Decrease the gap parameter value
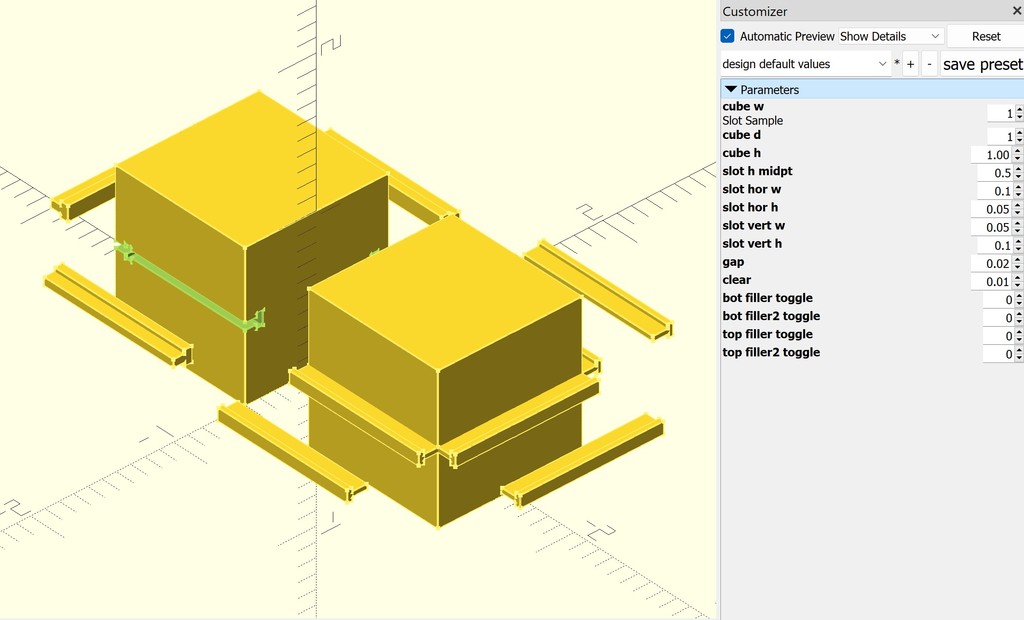Screen dimensions: 1024x620 (1018, 266)
